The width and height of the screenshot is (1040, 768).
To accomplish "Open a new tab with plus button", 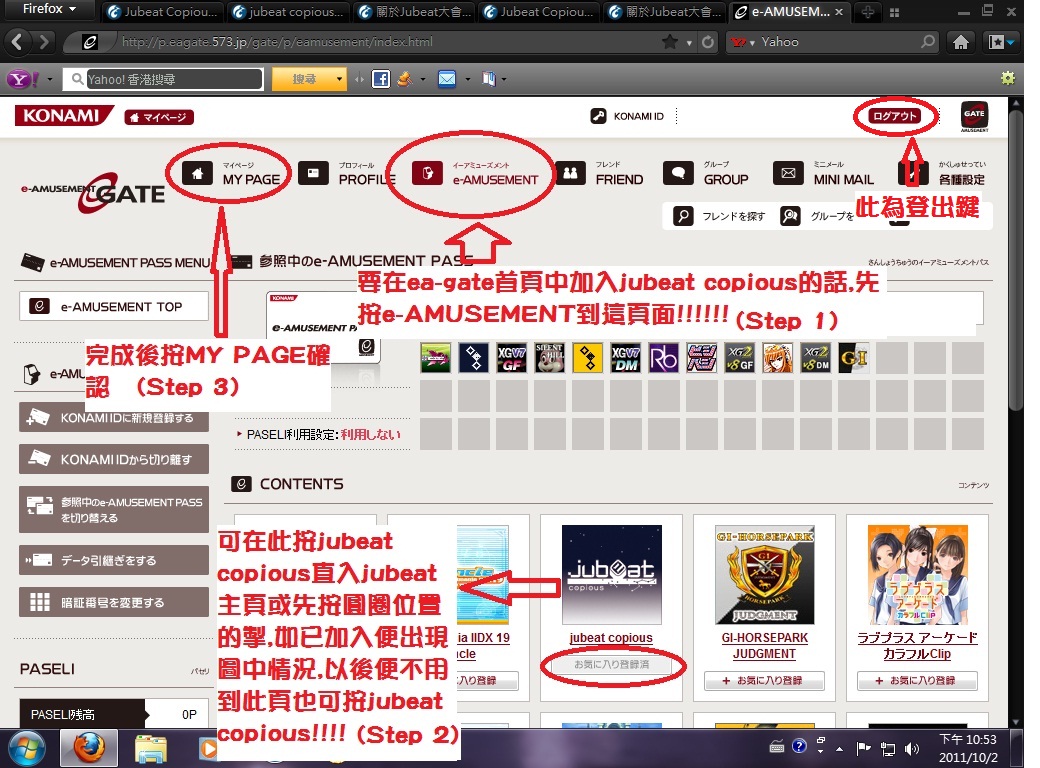I will click(868, 12).
